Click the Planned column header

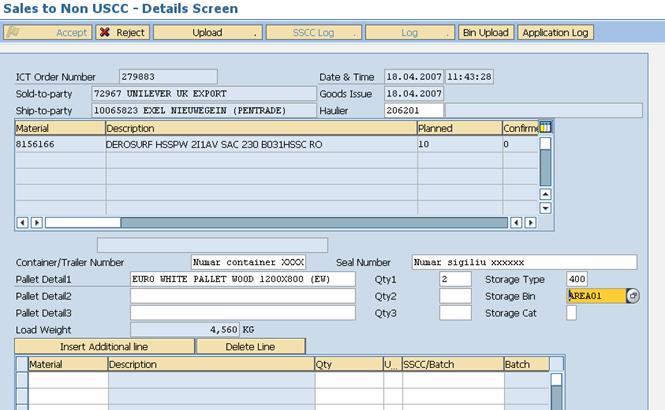click(457, 128)
